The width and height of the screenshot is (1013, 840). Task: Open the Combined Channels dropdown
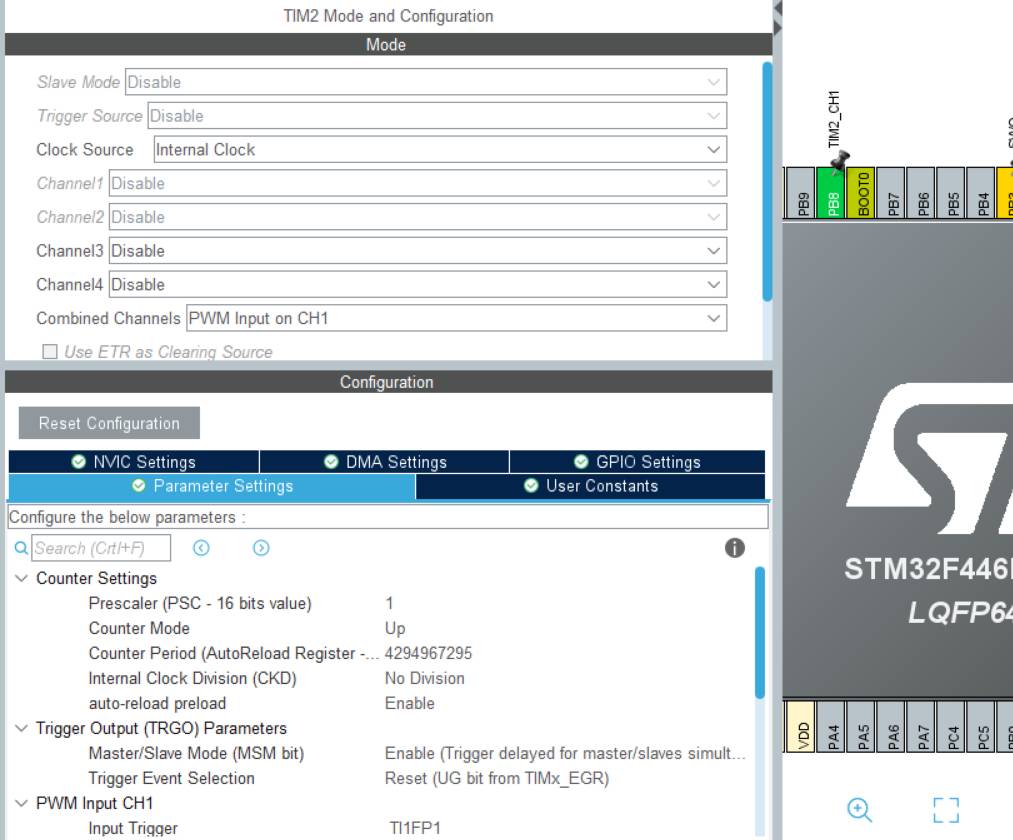[x=456, y=319]
